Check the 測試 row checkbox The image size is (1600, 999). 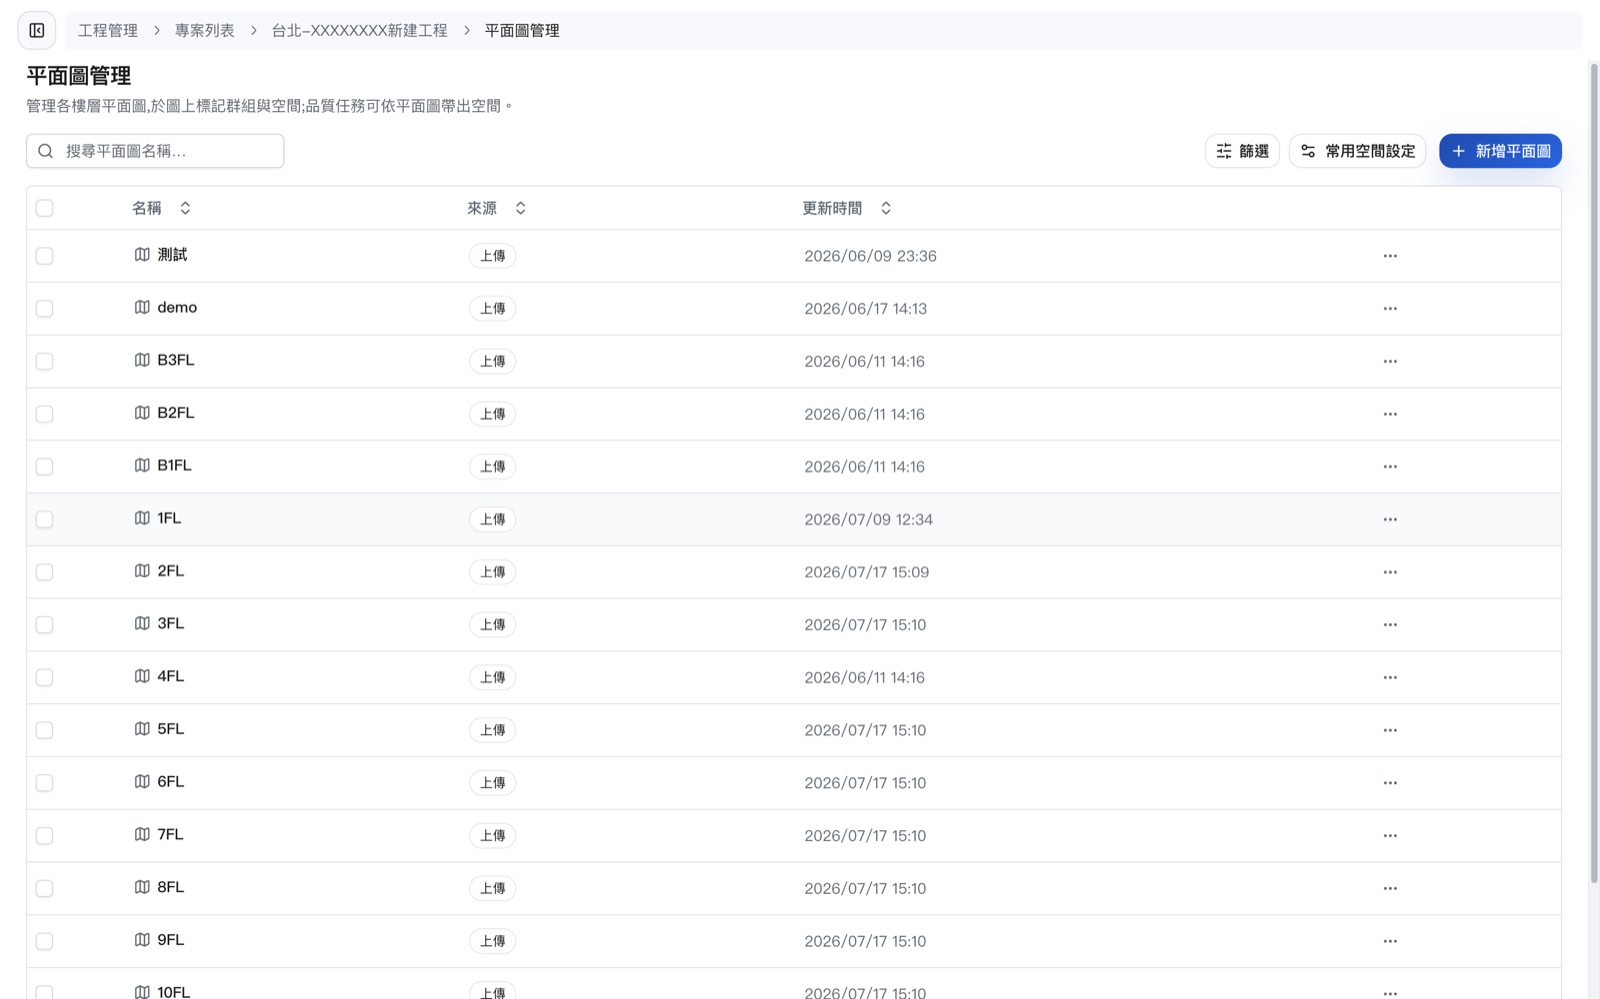[44, 256]
